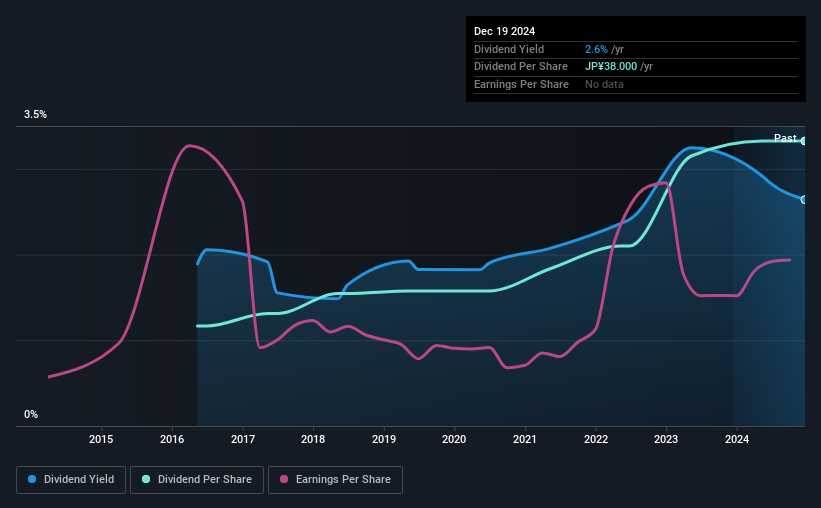This screenshot has height=508, width=821.
Task: Click the Dec 19 2024 tooltip date
Action: click(504, 31)
